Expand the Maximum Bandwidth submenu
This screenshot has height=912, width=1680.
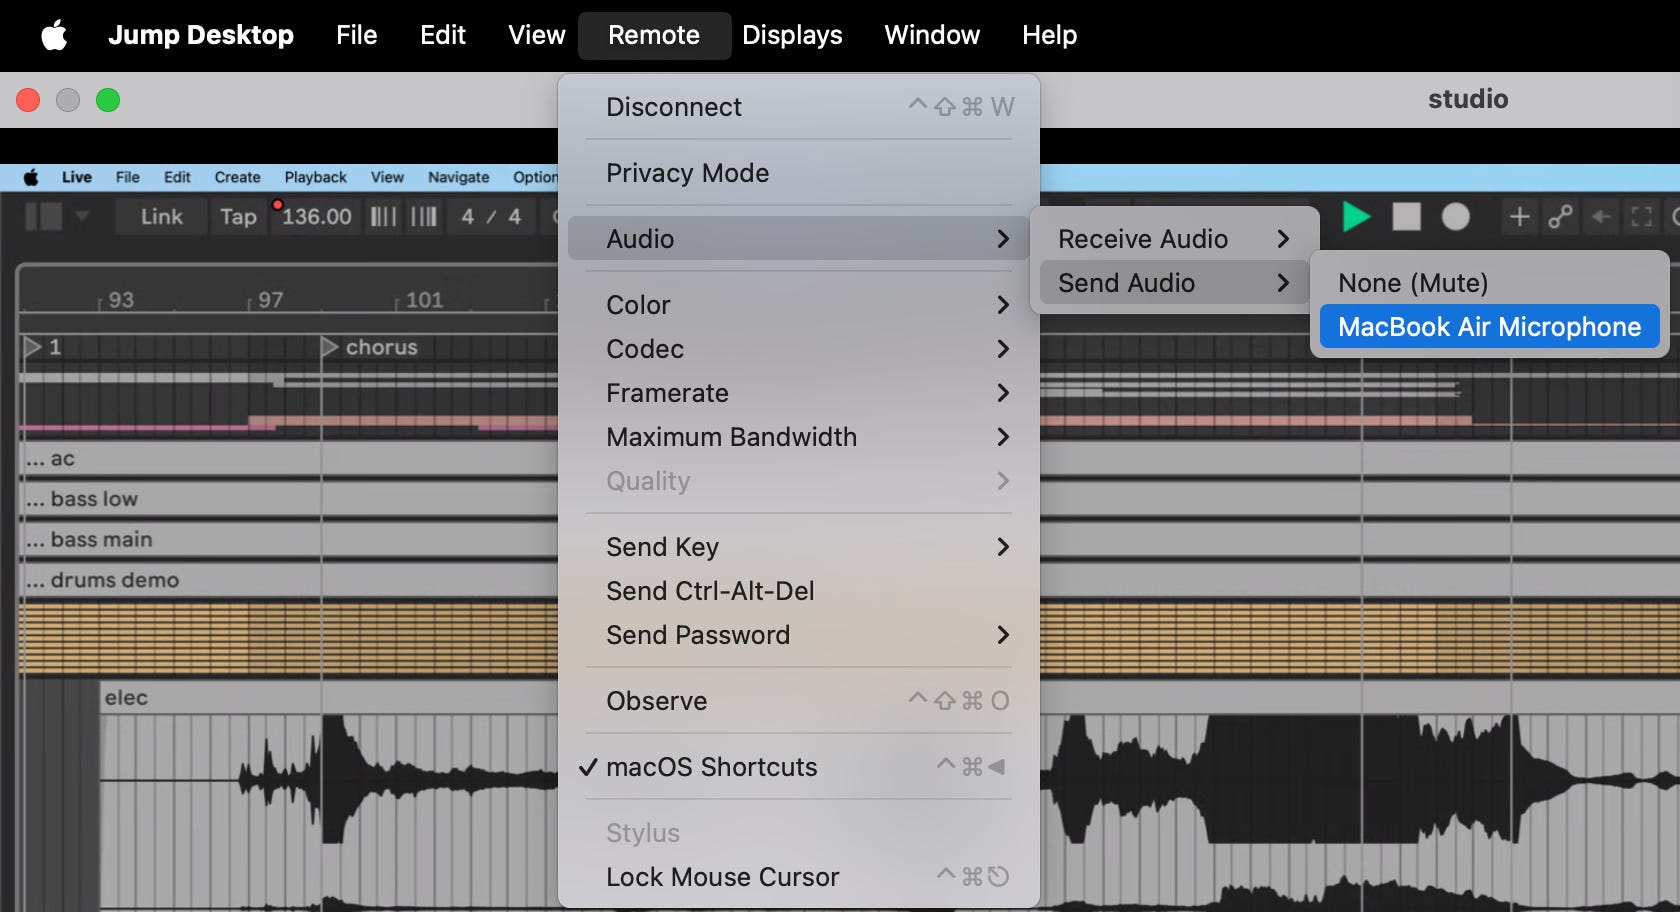pyautogui.click(x=799, y=437)
